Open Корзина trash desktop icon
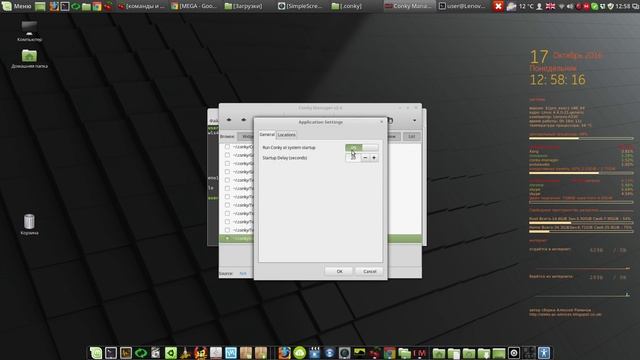This screenshot has width=640, height=360. click(29, 224)
